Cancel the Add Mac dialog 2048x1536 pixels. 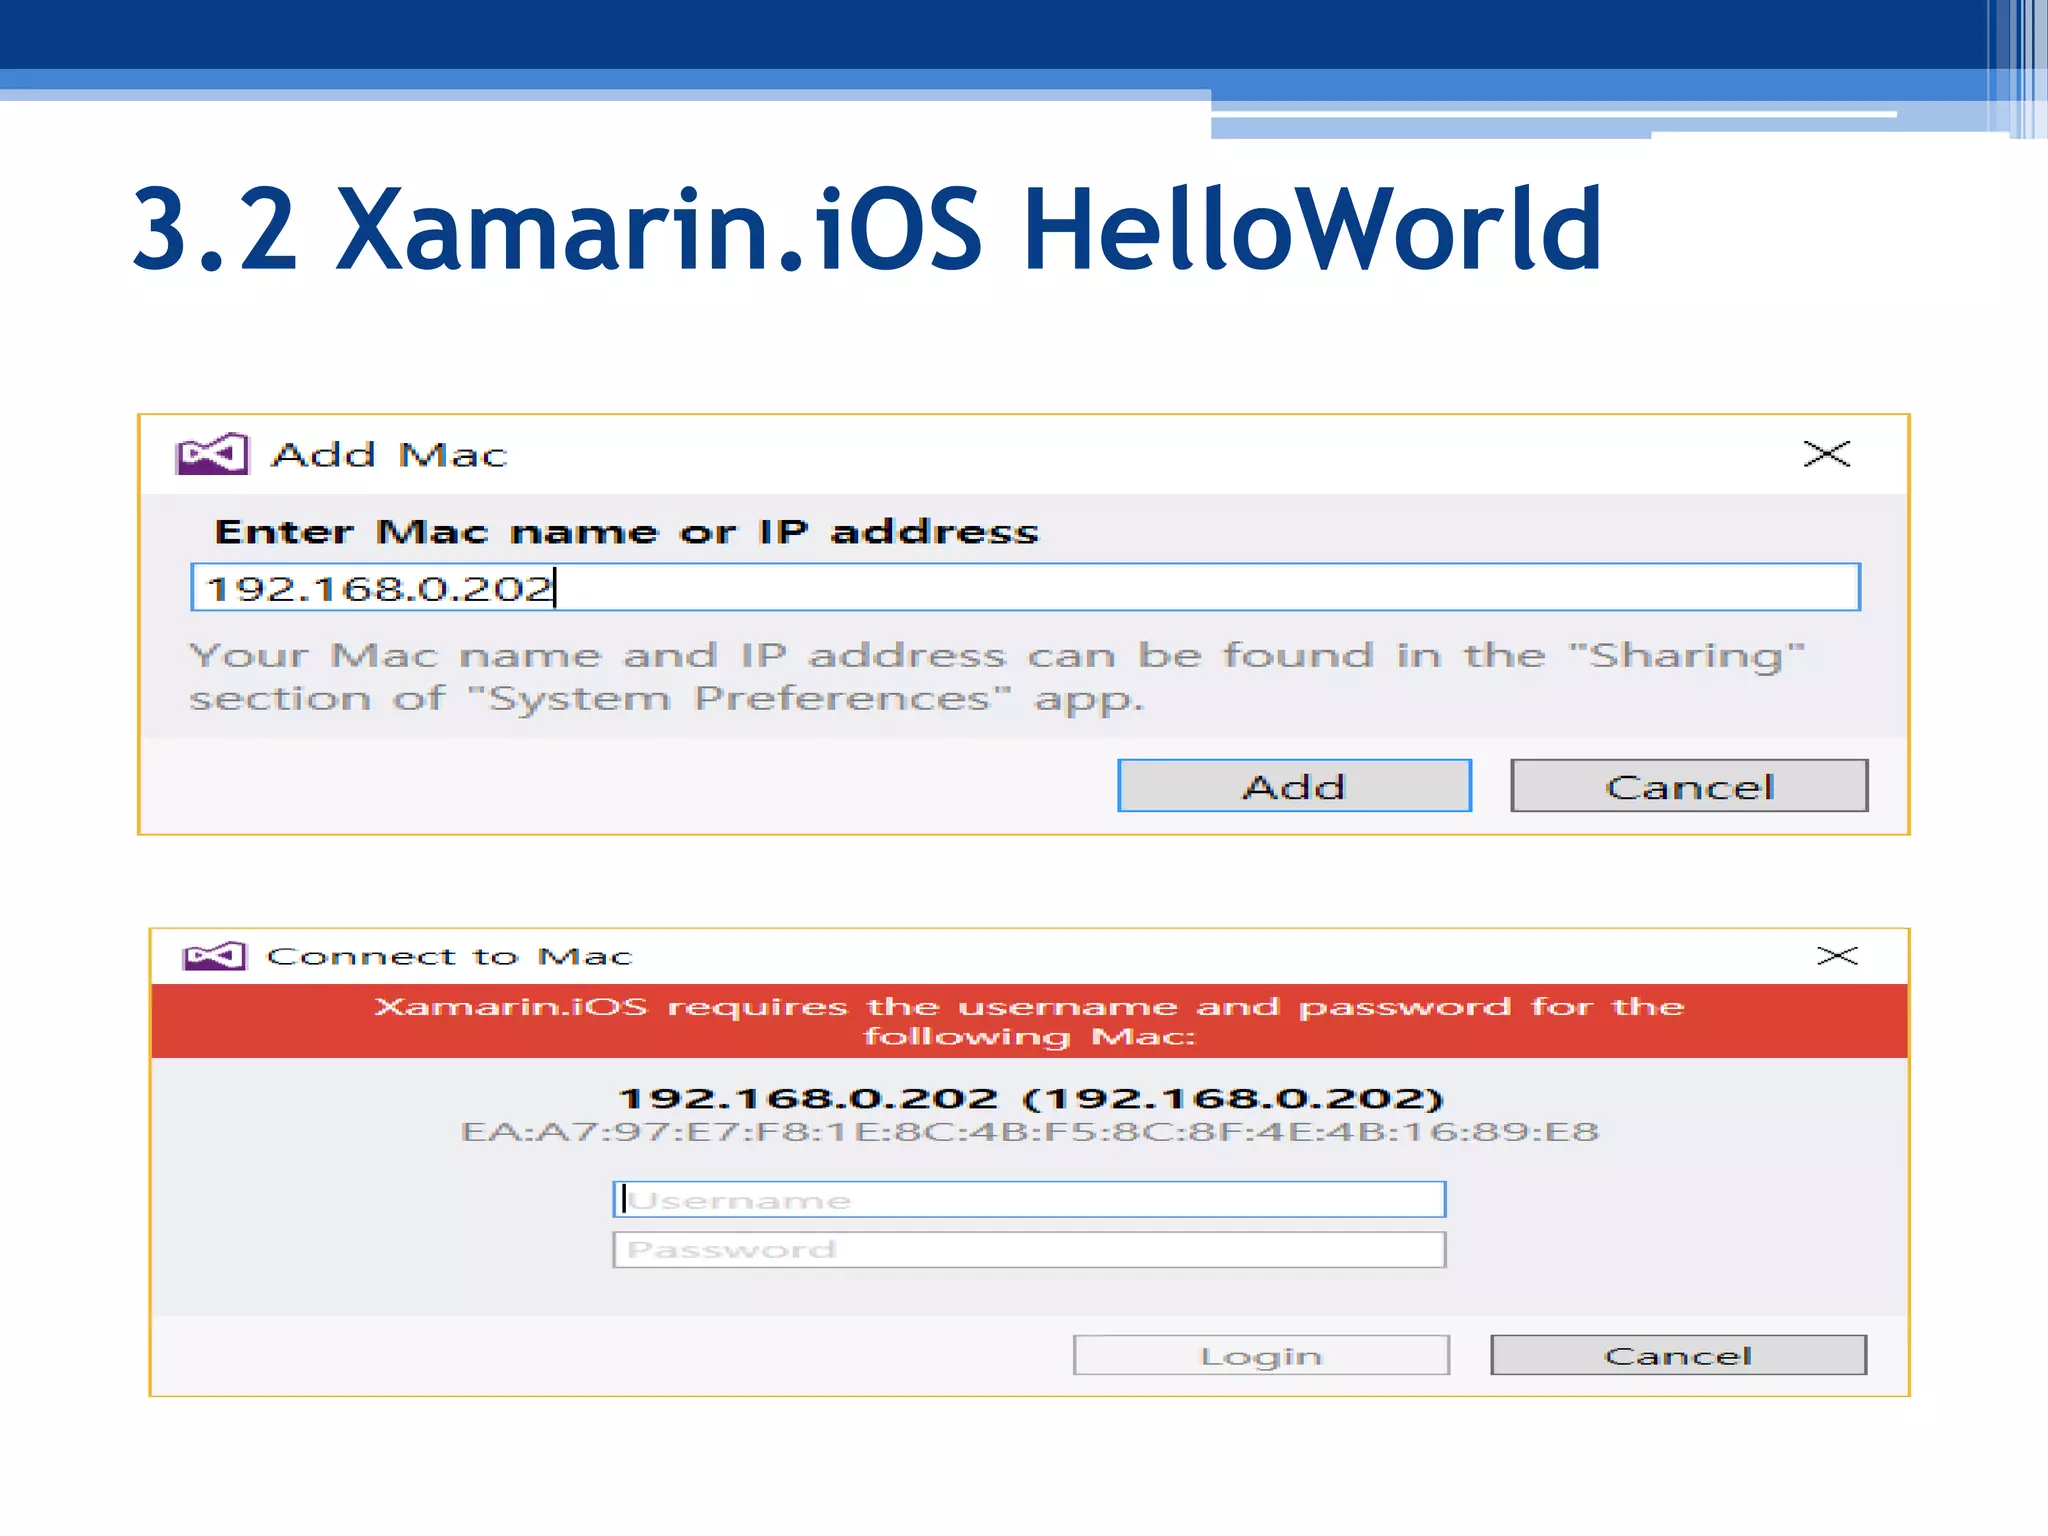pyautogui.click(x=1689, y=786)
